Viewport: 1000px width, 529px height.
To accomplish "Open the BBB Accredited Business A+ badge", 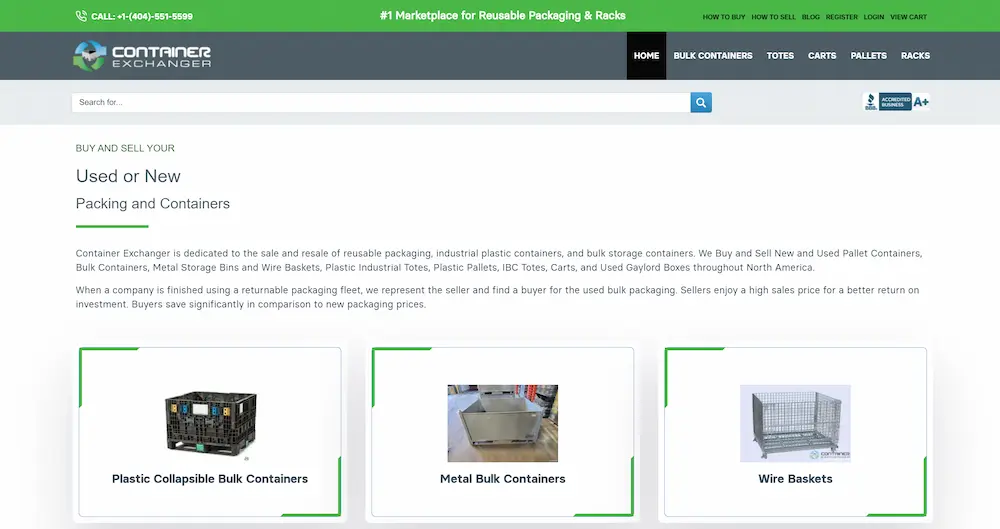I will [x=896, y=101].
